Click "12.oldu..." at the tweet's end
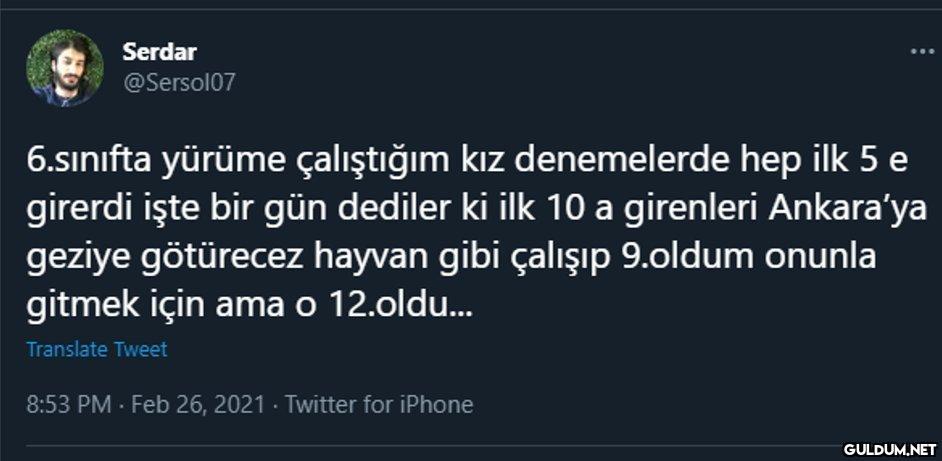Image resolution: width=942 pixels, height=461 pixels. tap(418, 305)
